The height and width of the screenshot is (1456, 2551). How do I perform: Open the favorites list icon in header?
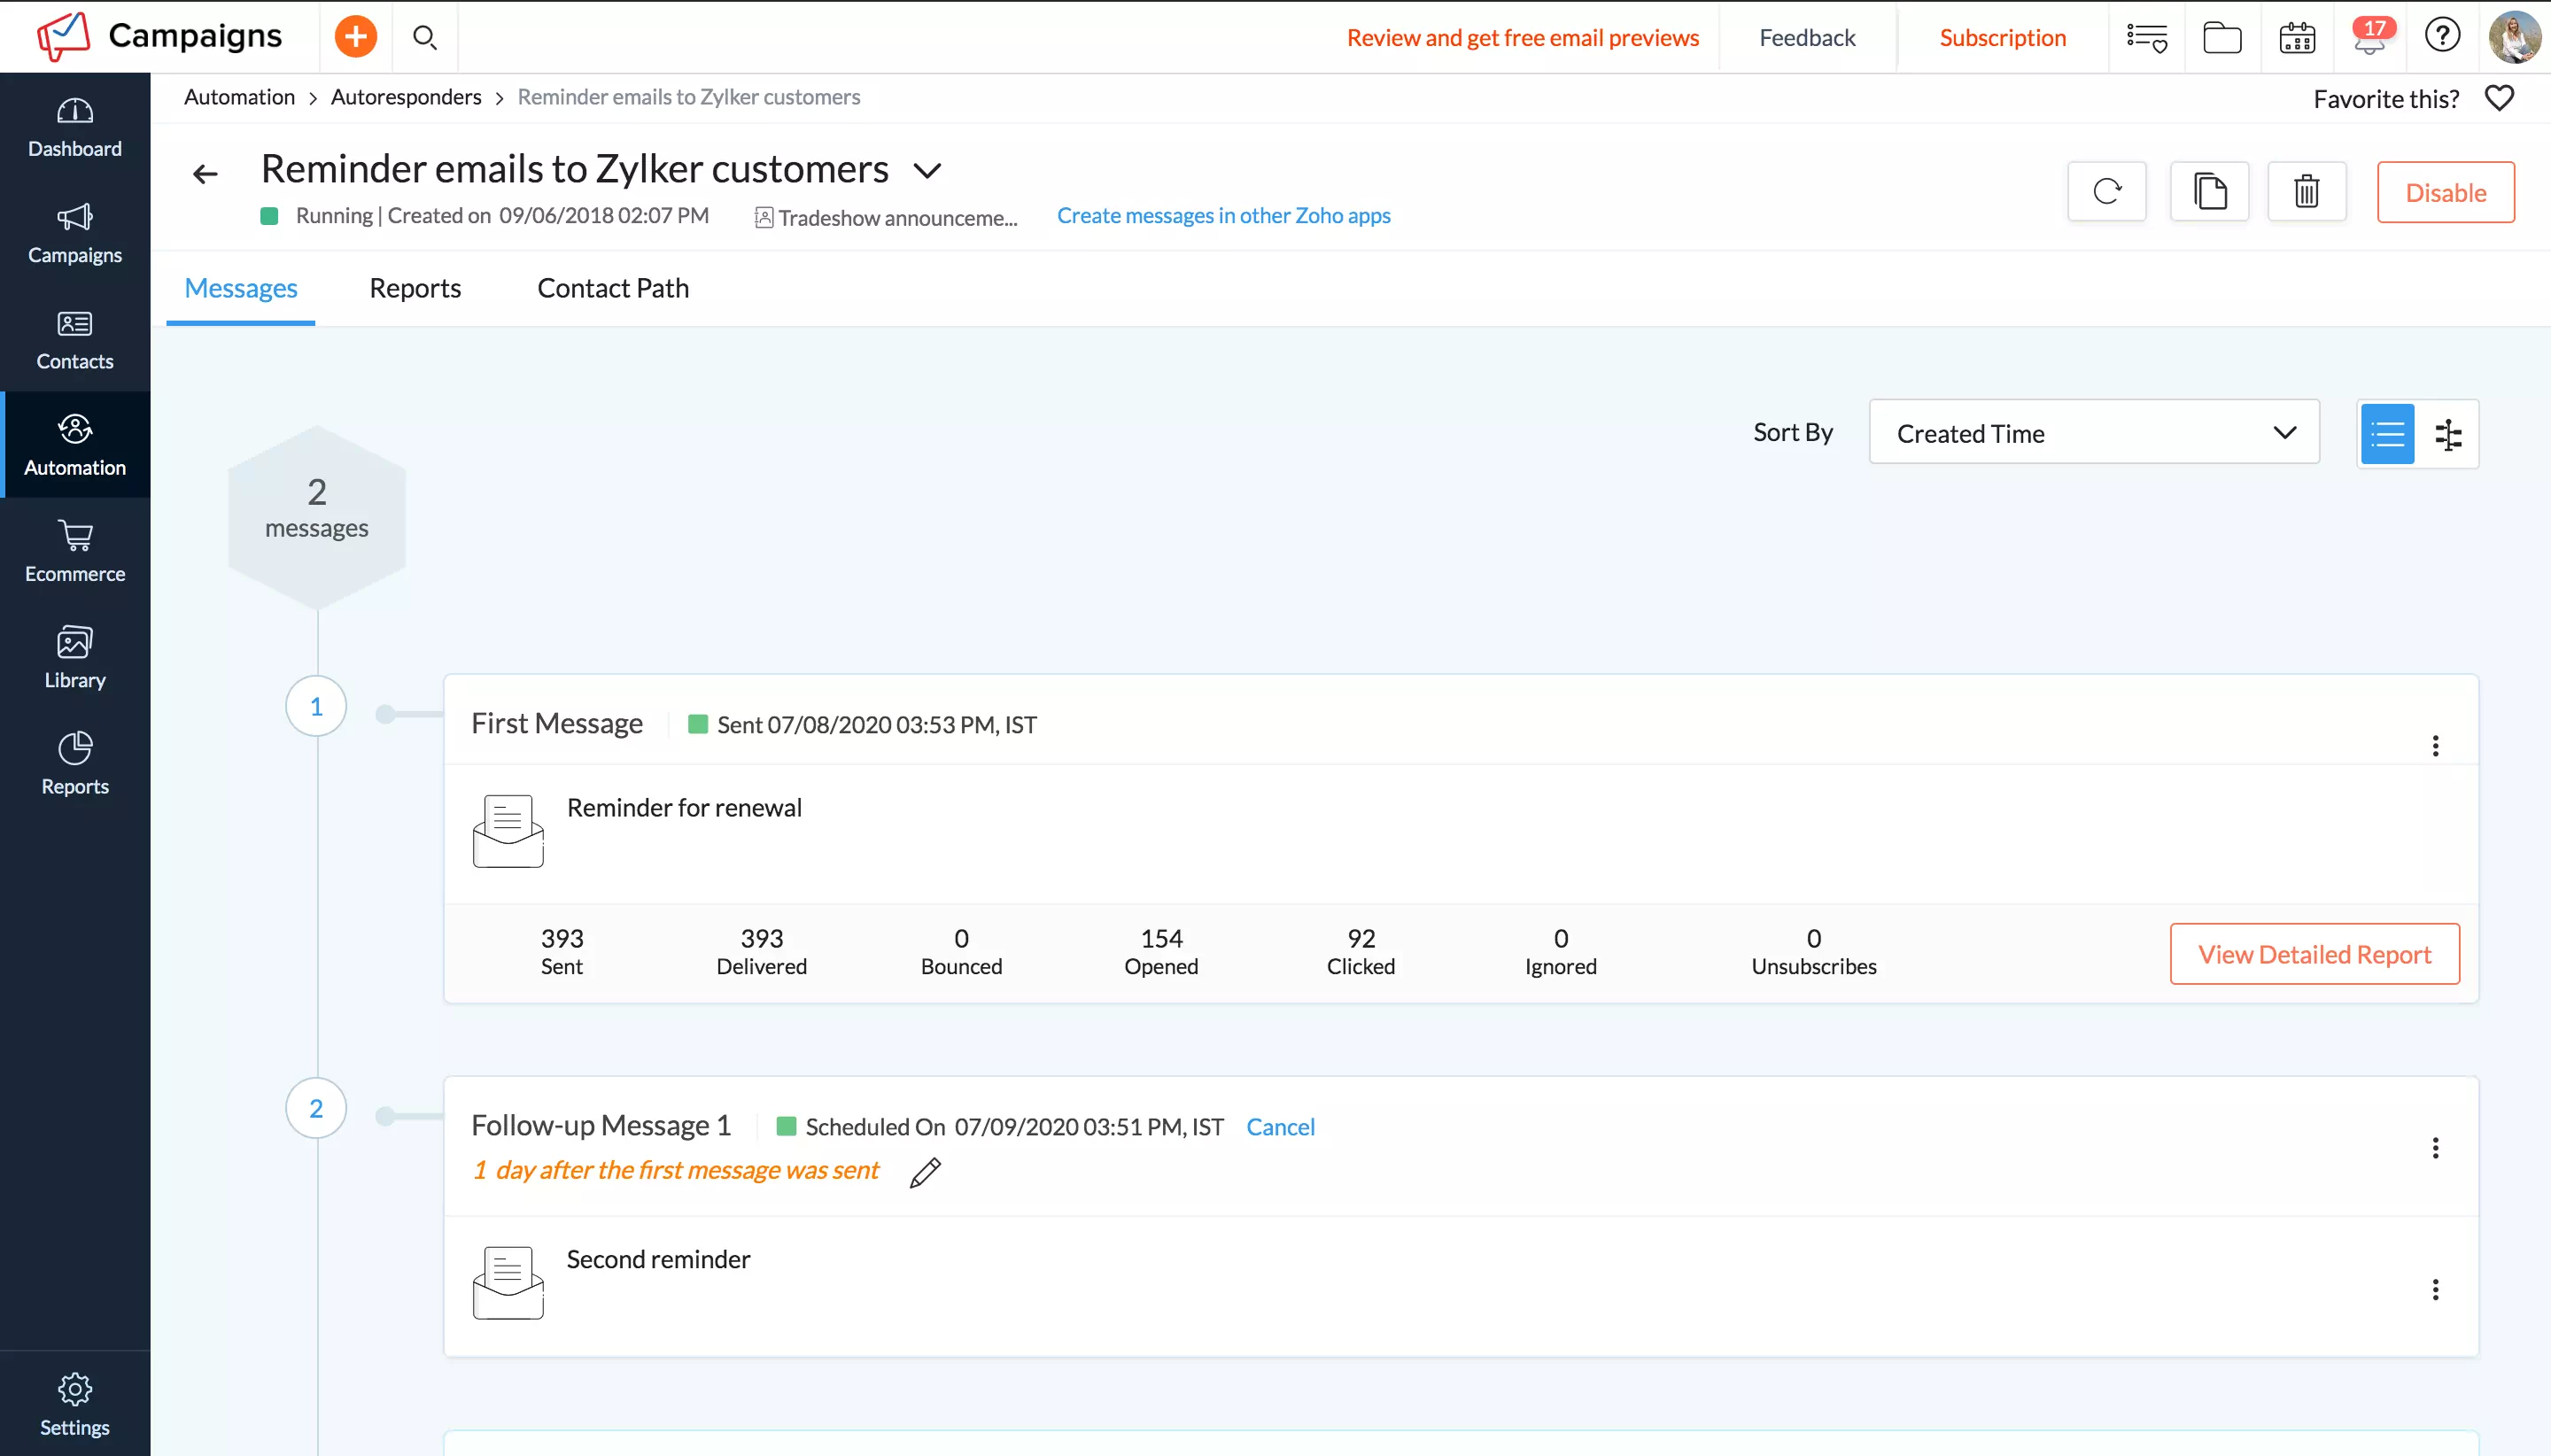(2146, 37)
